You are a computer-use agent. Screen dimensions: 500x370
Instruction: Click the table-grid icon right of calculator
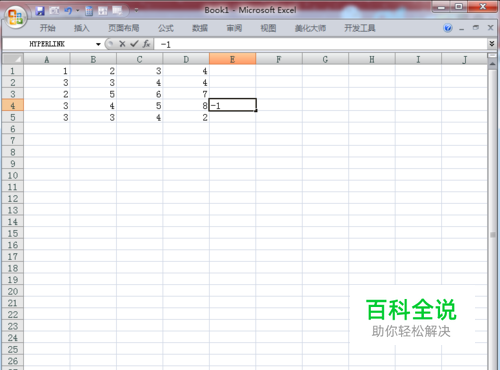coord(103,11)
